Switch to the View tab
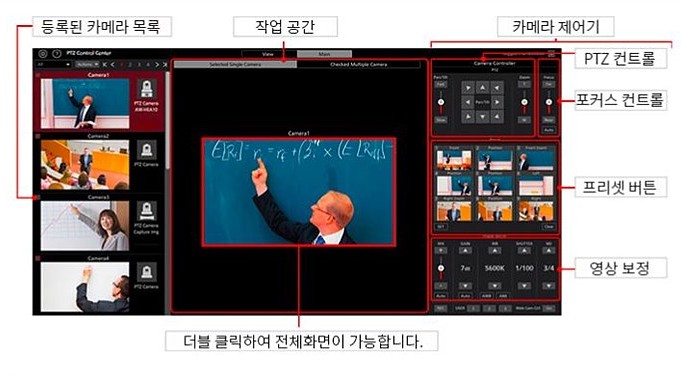This screenshot has height=375, width=681. pos(269,54)
